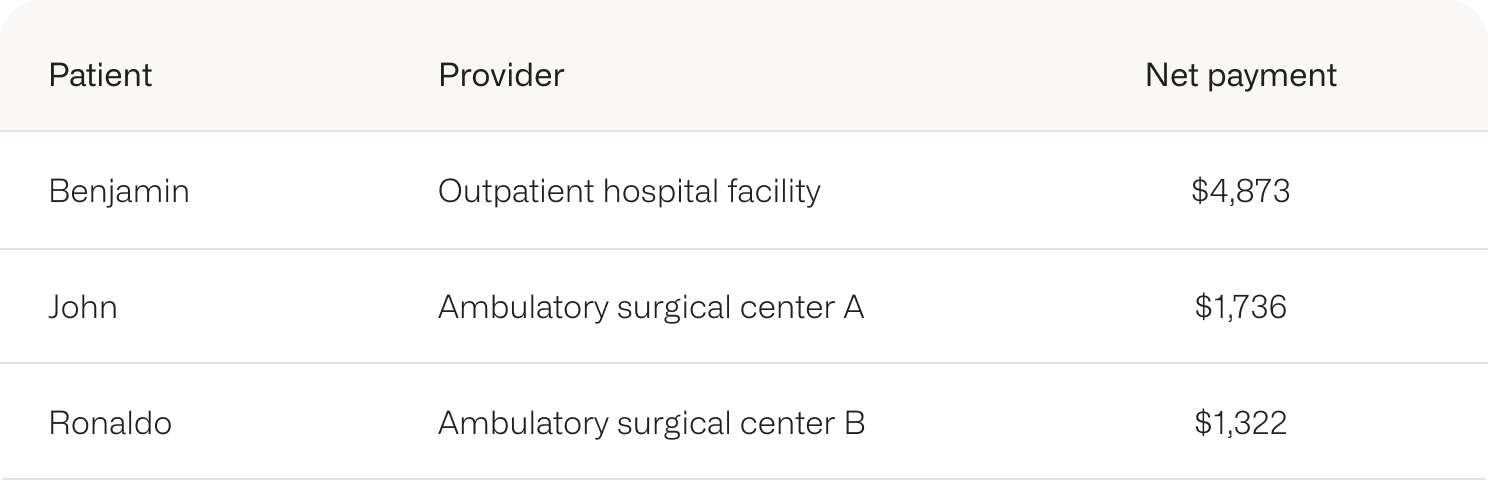Select the $1,736 payment value

point(1240,307)
